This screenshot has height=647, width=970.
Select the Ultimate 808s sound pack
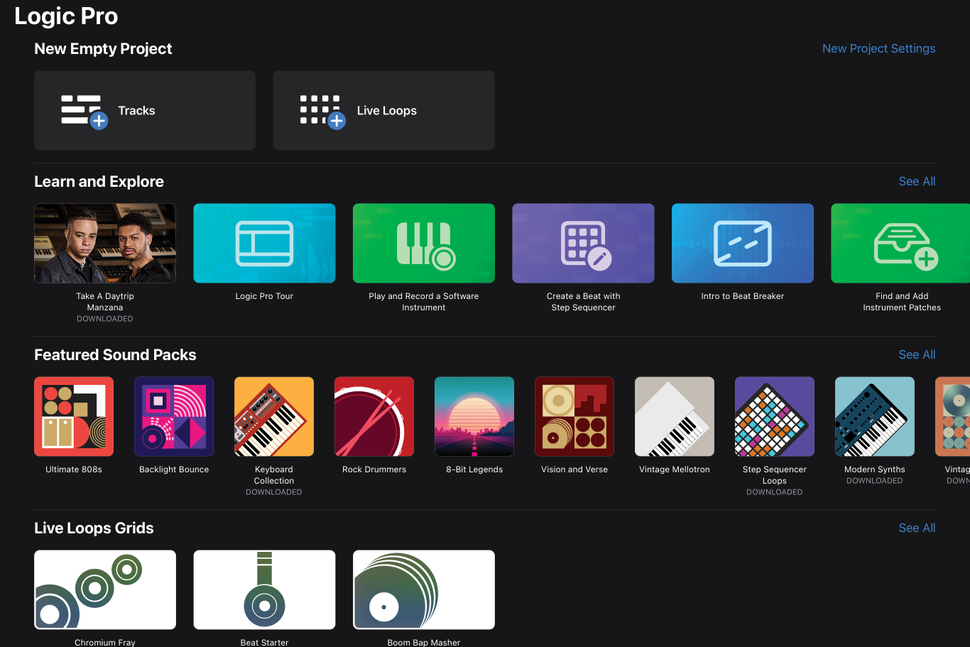(x=73, y=415)
